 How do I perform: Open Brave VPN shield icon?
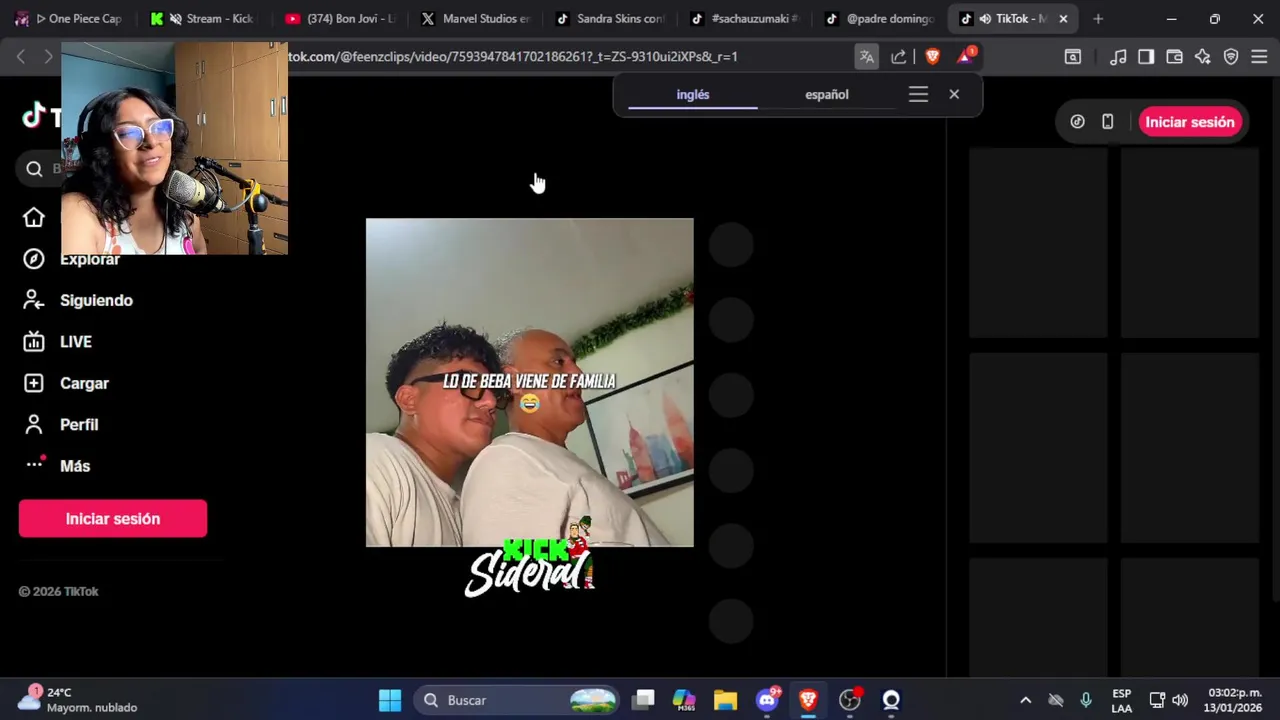[x=1231, y=57]
